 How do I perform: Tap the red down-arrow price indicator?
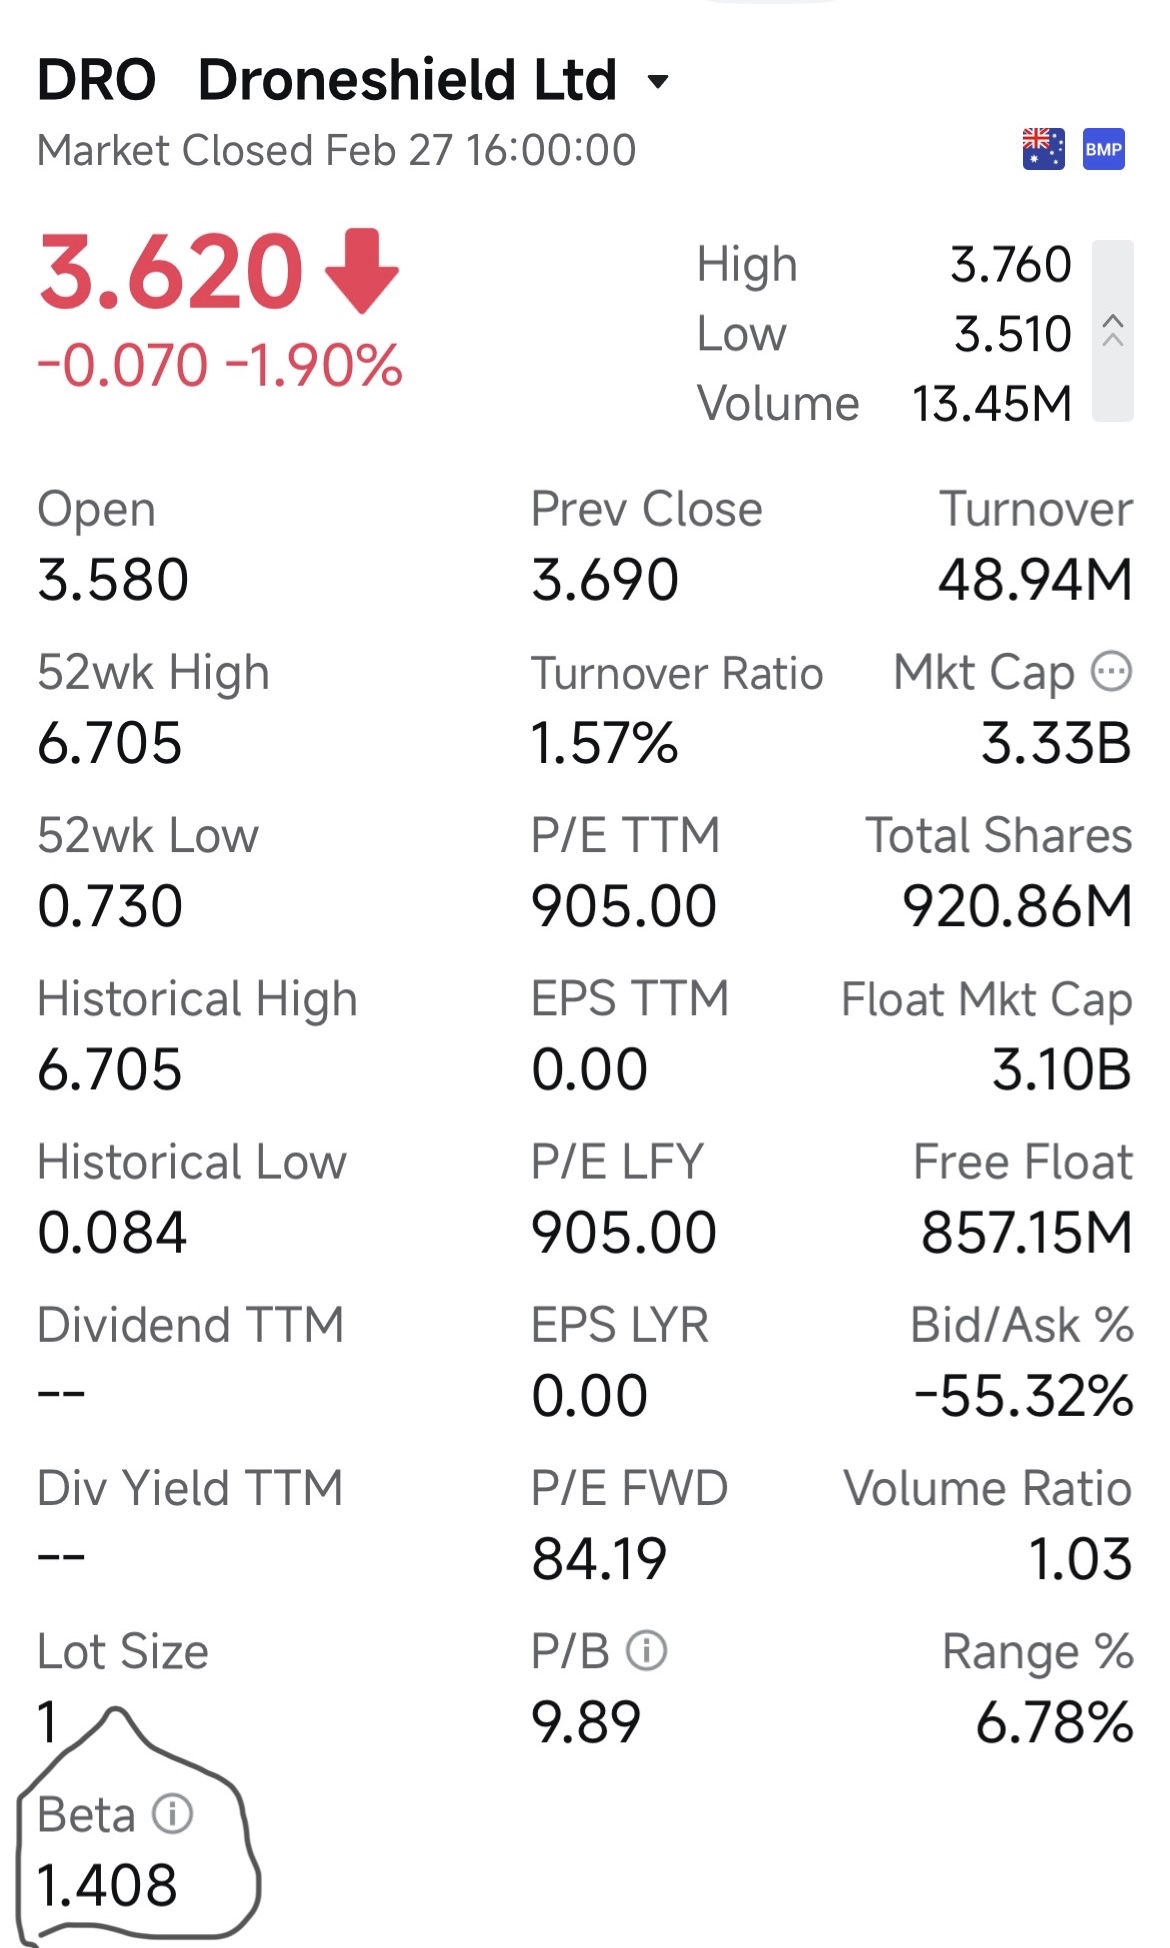coord(362,270)
